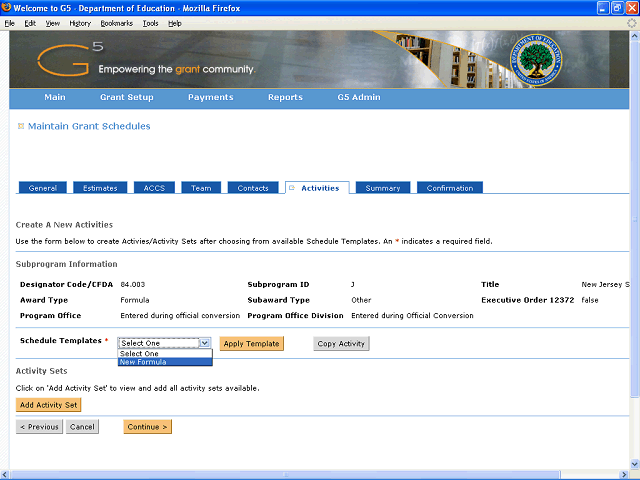Switch to the Team tab
The height and width of the screenshot is (480, 640).
coord(201,188)
